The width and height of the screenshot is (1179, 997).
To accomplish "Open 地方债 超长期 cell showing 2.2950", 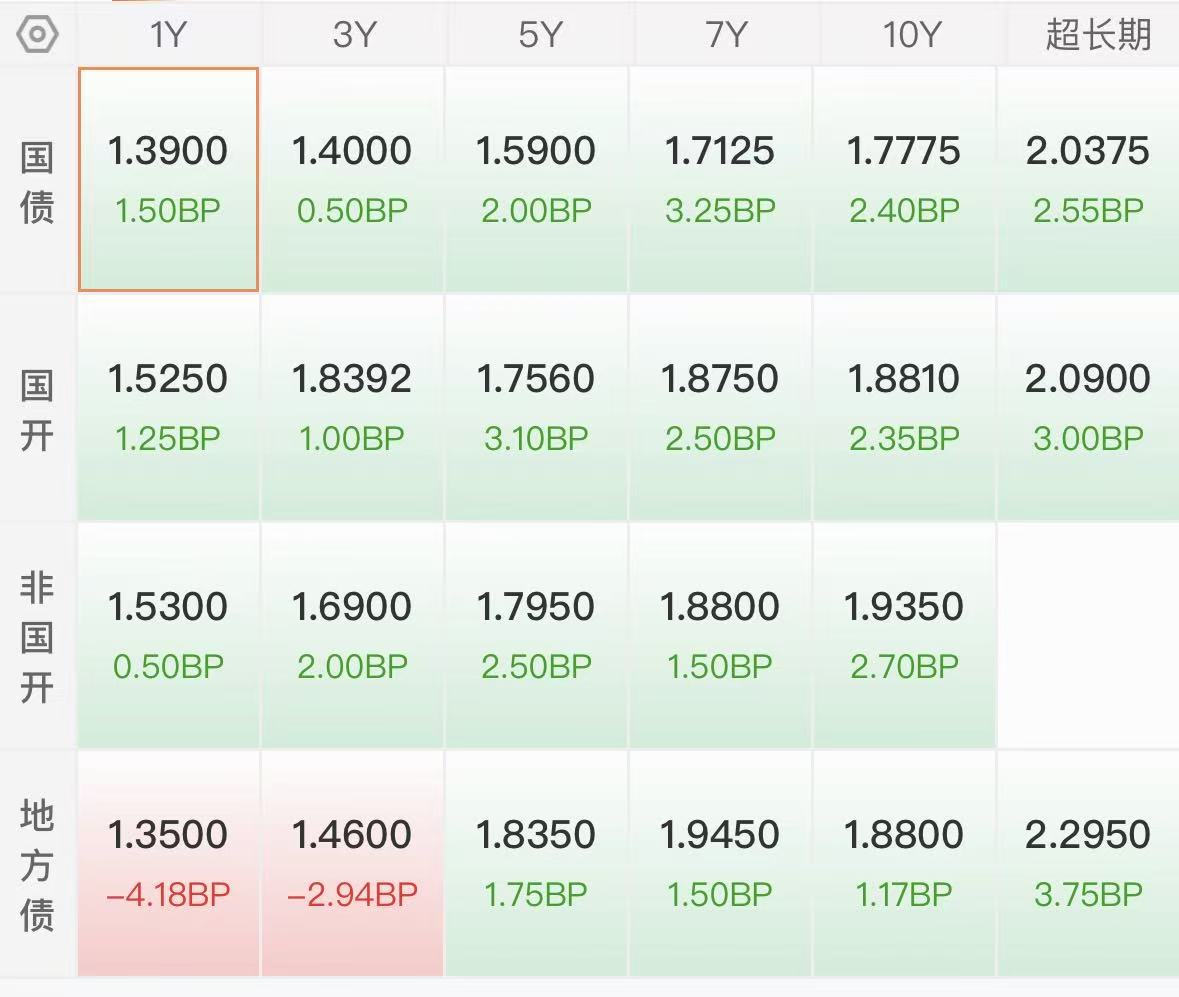I will (1088, 863).
